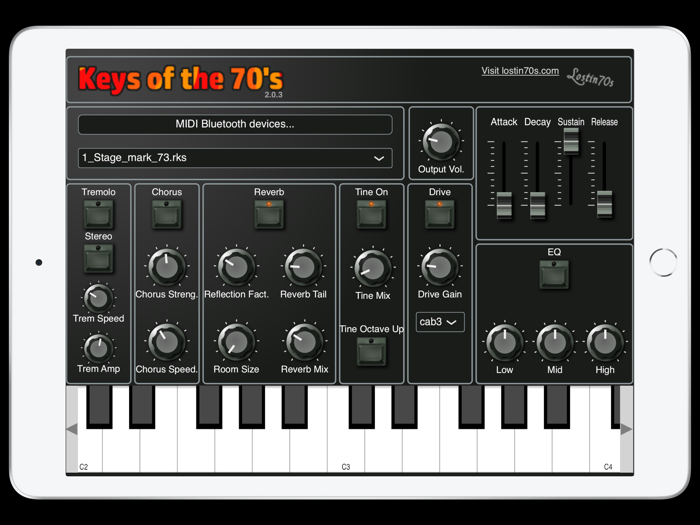Click the Trem Speed knob

pos(99,298)
